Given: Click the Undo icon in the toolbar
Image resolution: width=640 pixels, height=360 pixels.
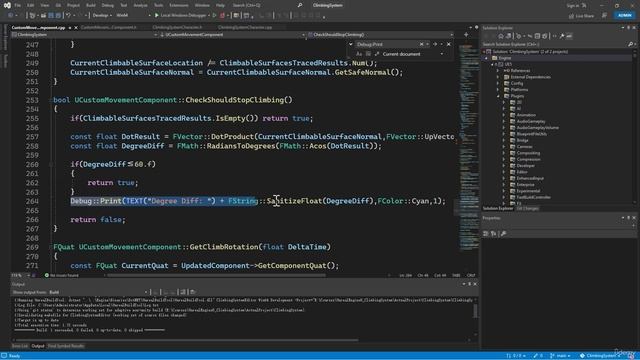Looking at the screenshot, I should point(68,15).
